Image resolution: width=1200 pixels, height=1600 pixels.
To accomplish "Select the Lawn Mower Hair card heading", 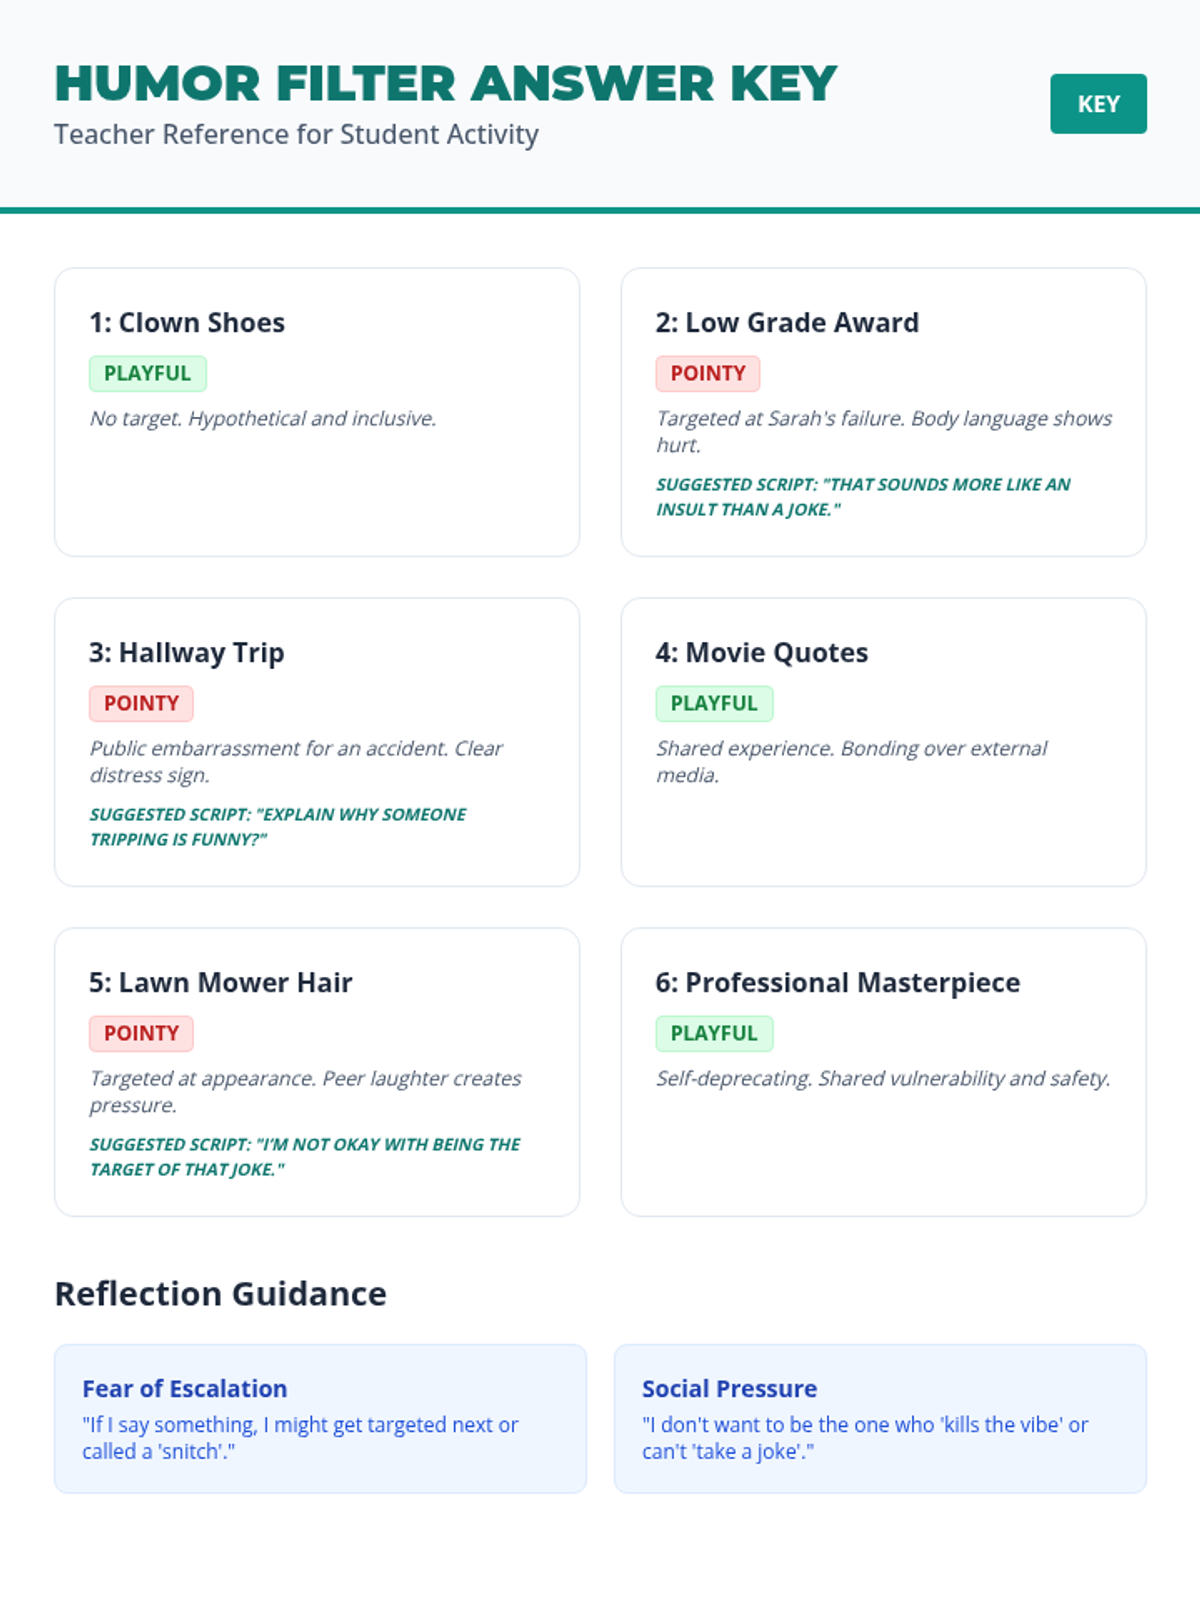I will coord(221,983).
